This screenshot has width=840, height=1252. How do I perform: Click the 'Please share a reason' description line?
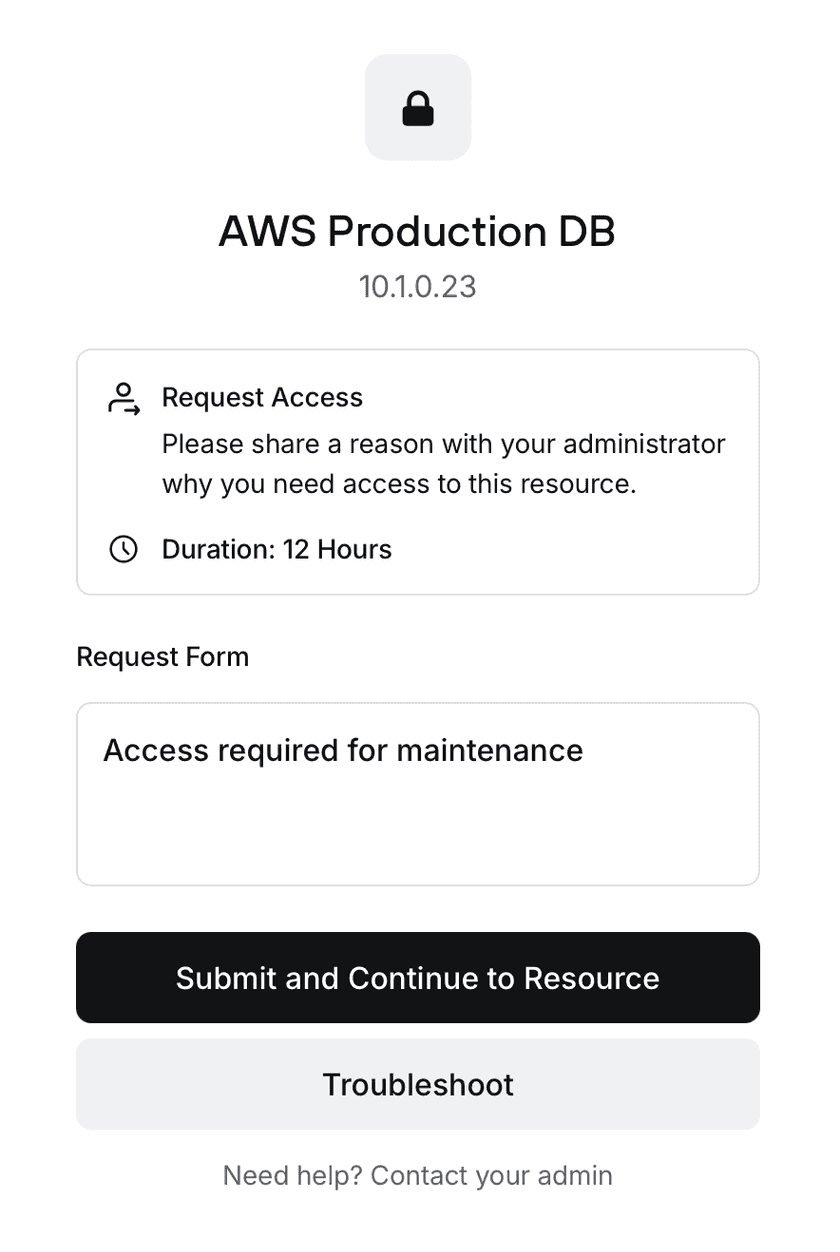pos(443,443)
